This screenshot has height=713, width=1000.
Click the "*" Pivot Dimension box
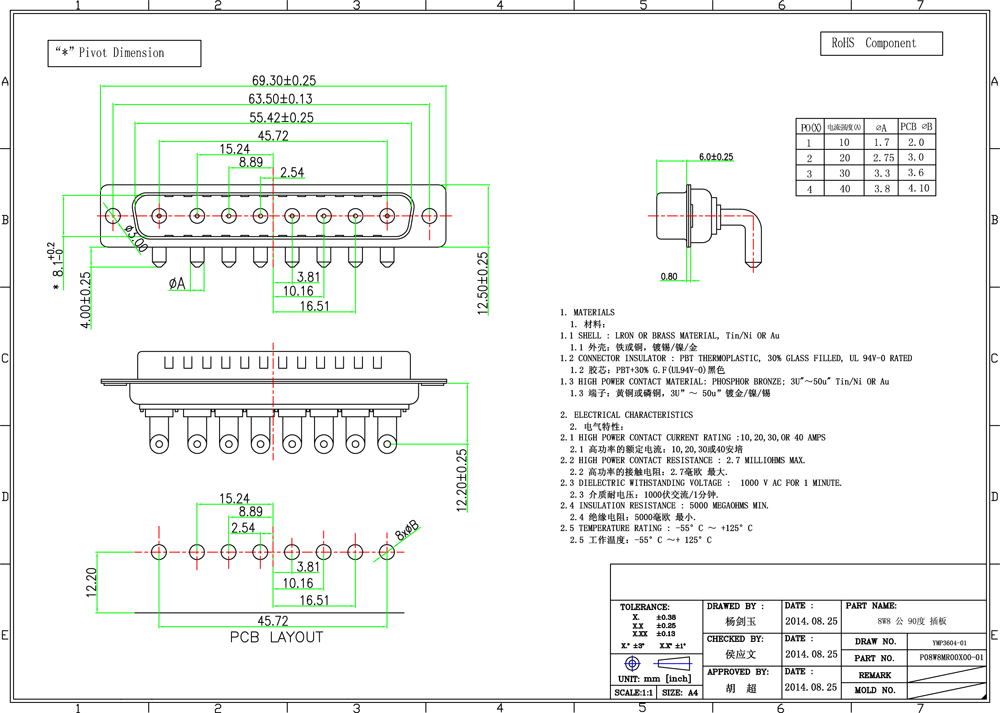tap(124, 53)
